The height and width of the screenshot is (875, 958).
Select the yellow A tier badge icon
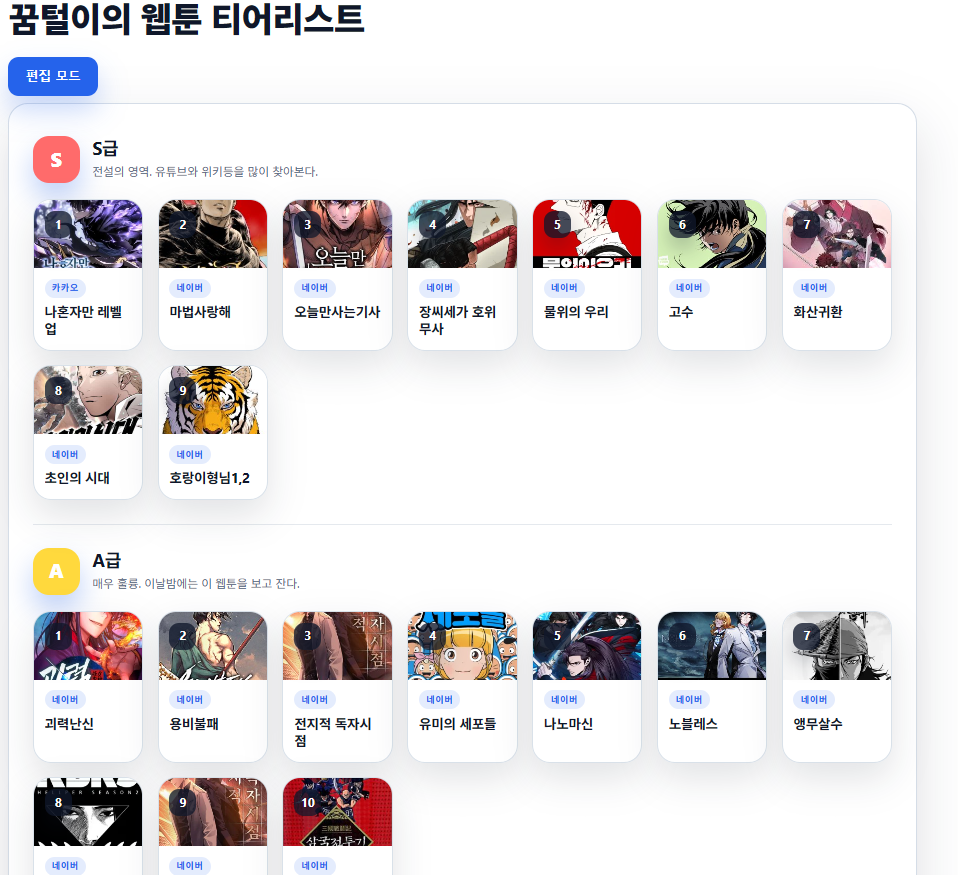click(x=56, y=571)
